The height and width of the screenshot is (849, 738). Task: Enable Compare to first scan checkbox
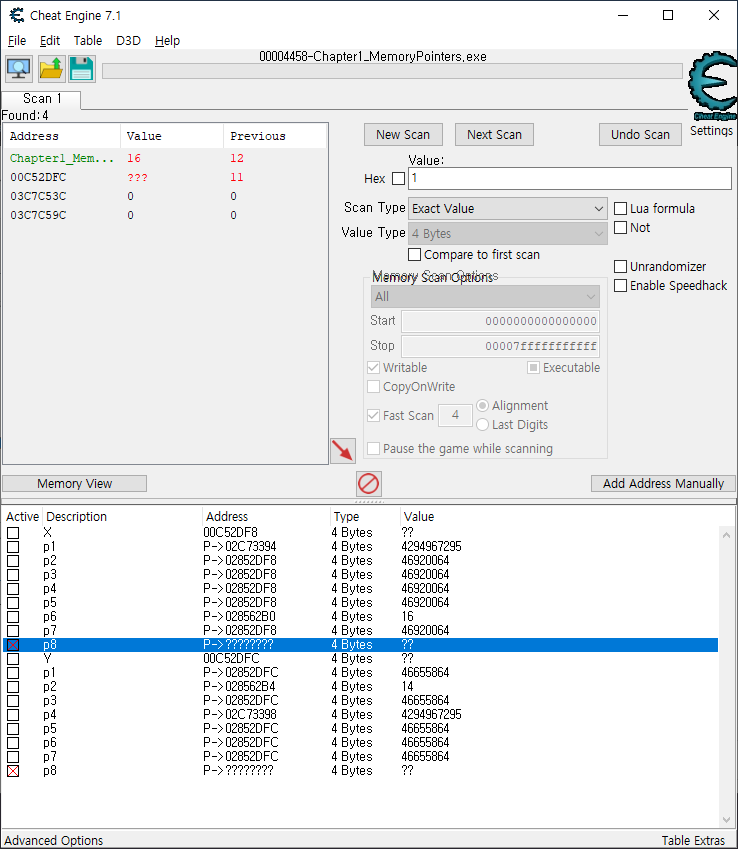pyautogui.click(x=414, y=254)
